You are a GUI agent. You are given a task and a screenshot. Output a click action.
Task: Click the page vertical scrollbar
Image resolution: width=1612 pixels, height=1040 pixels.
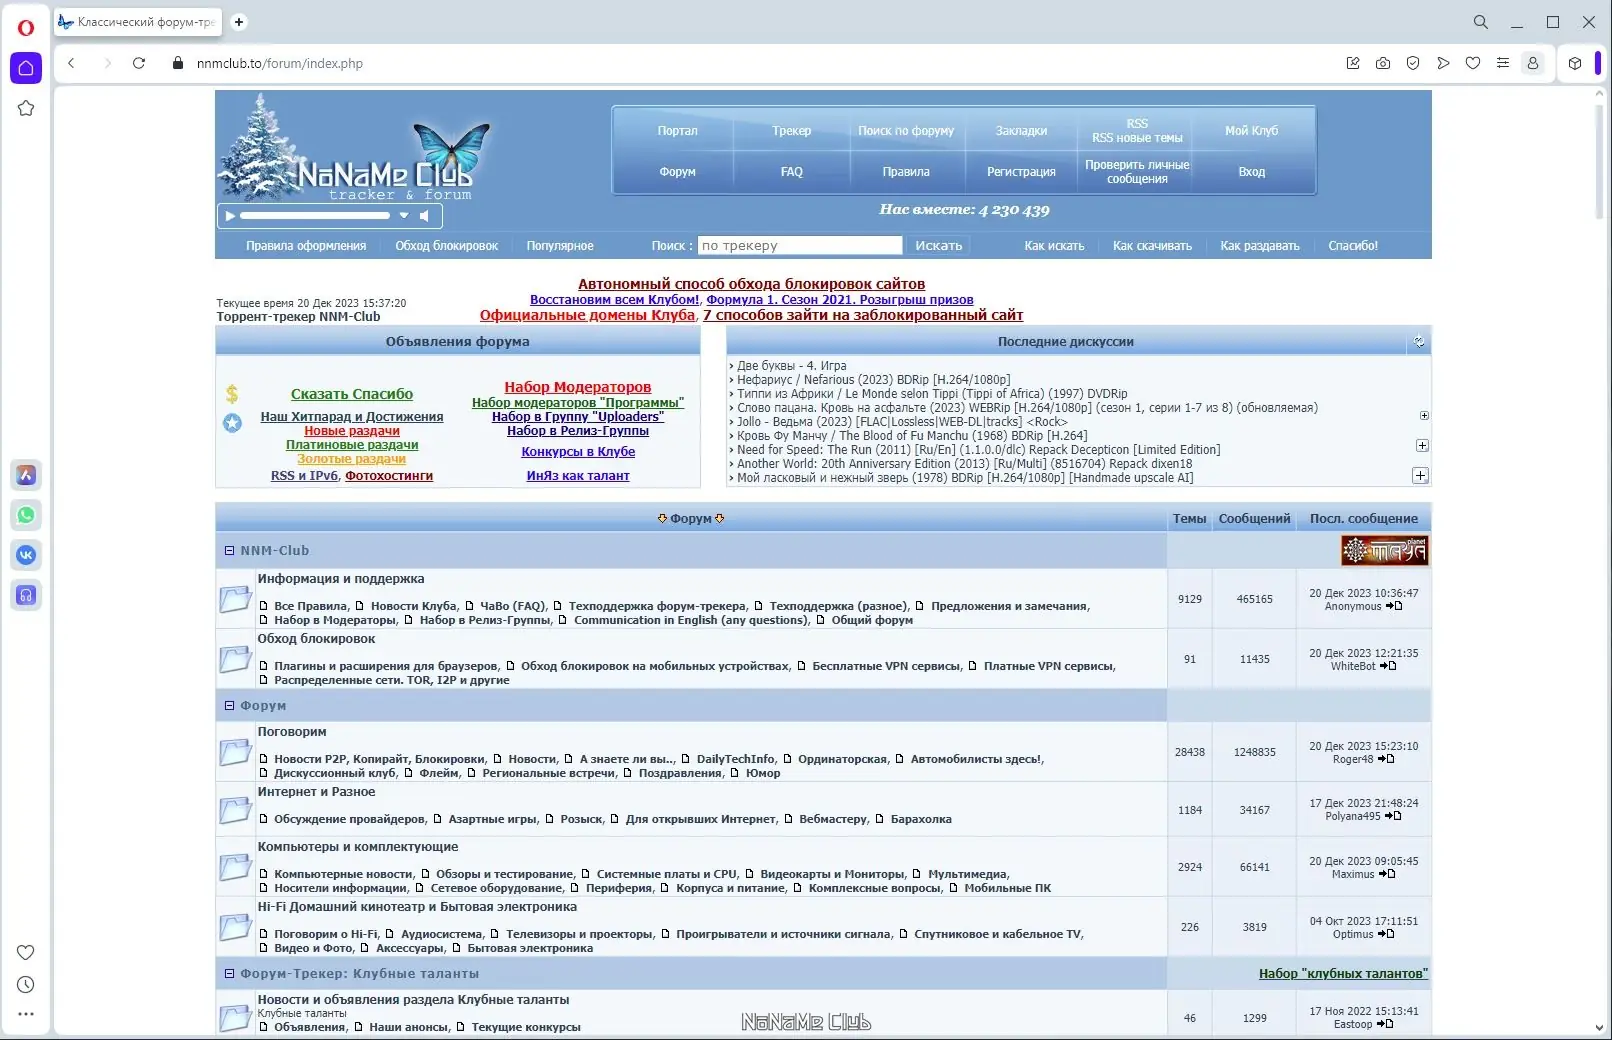tap(1599, 160)
